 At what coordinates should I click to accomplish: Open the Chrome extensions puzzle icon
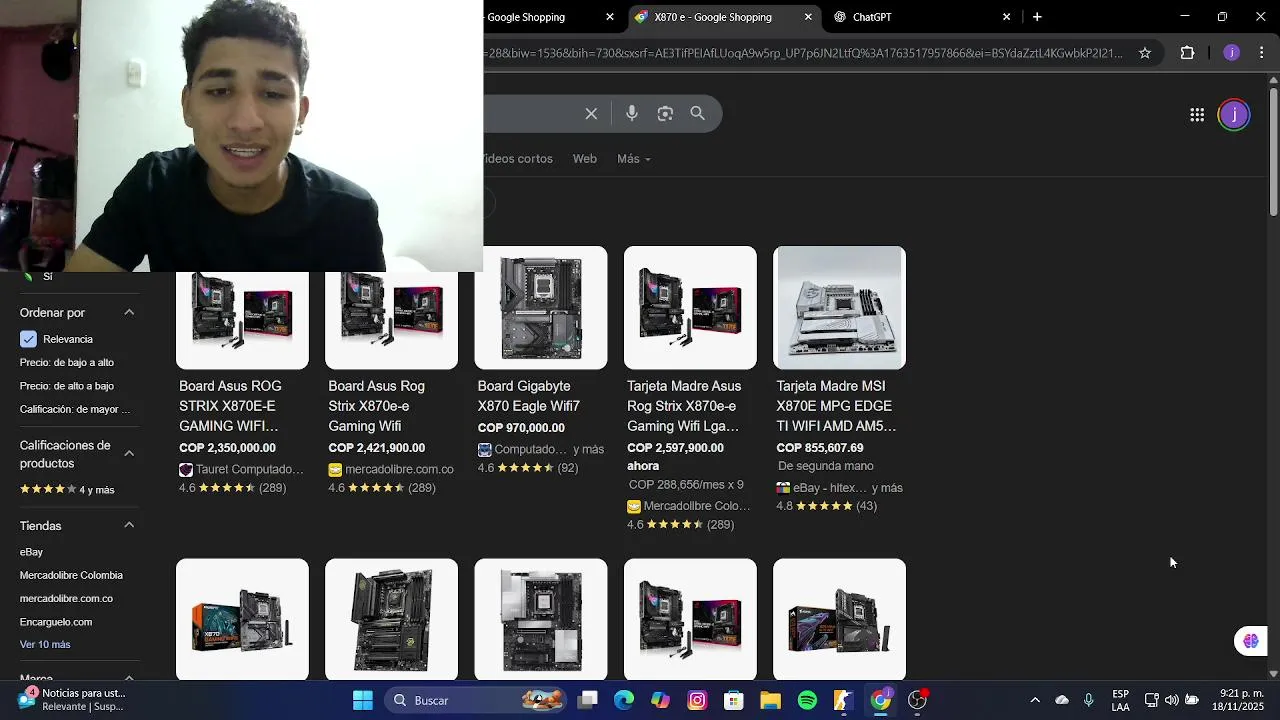[1188, 53]
